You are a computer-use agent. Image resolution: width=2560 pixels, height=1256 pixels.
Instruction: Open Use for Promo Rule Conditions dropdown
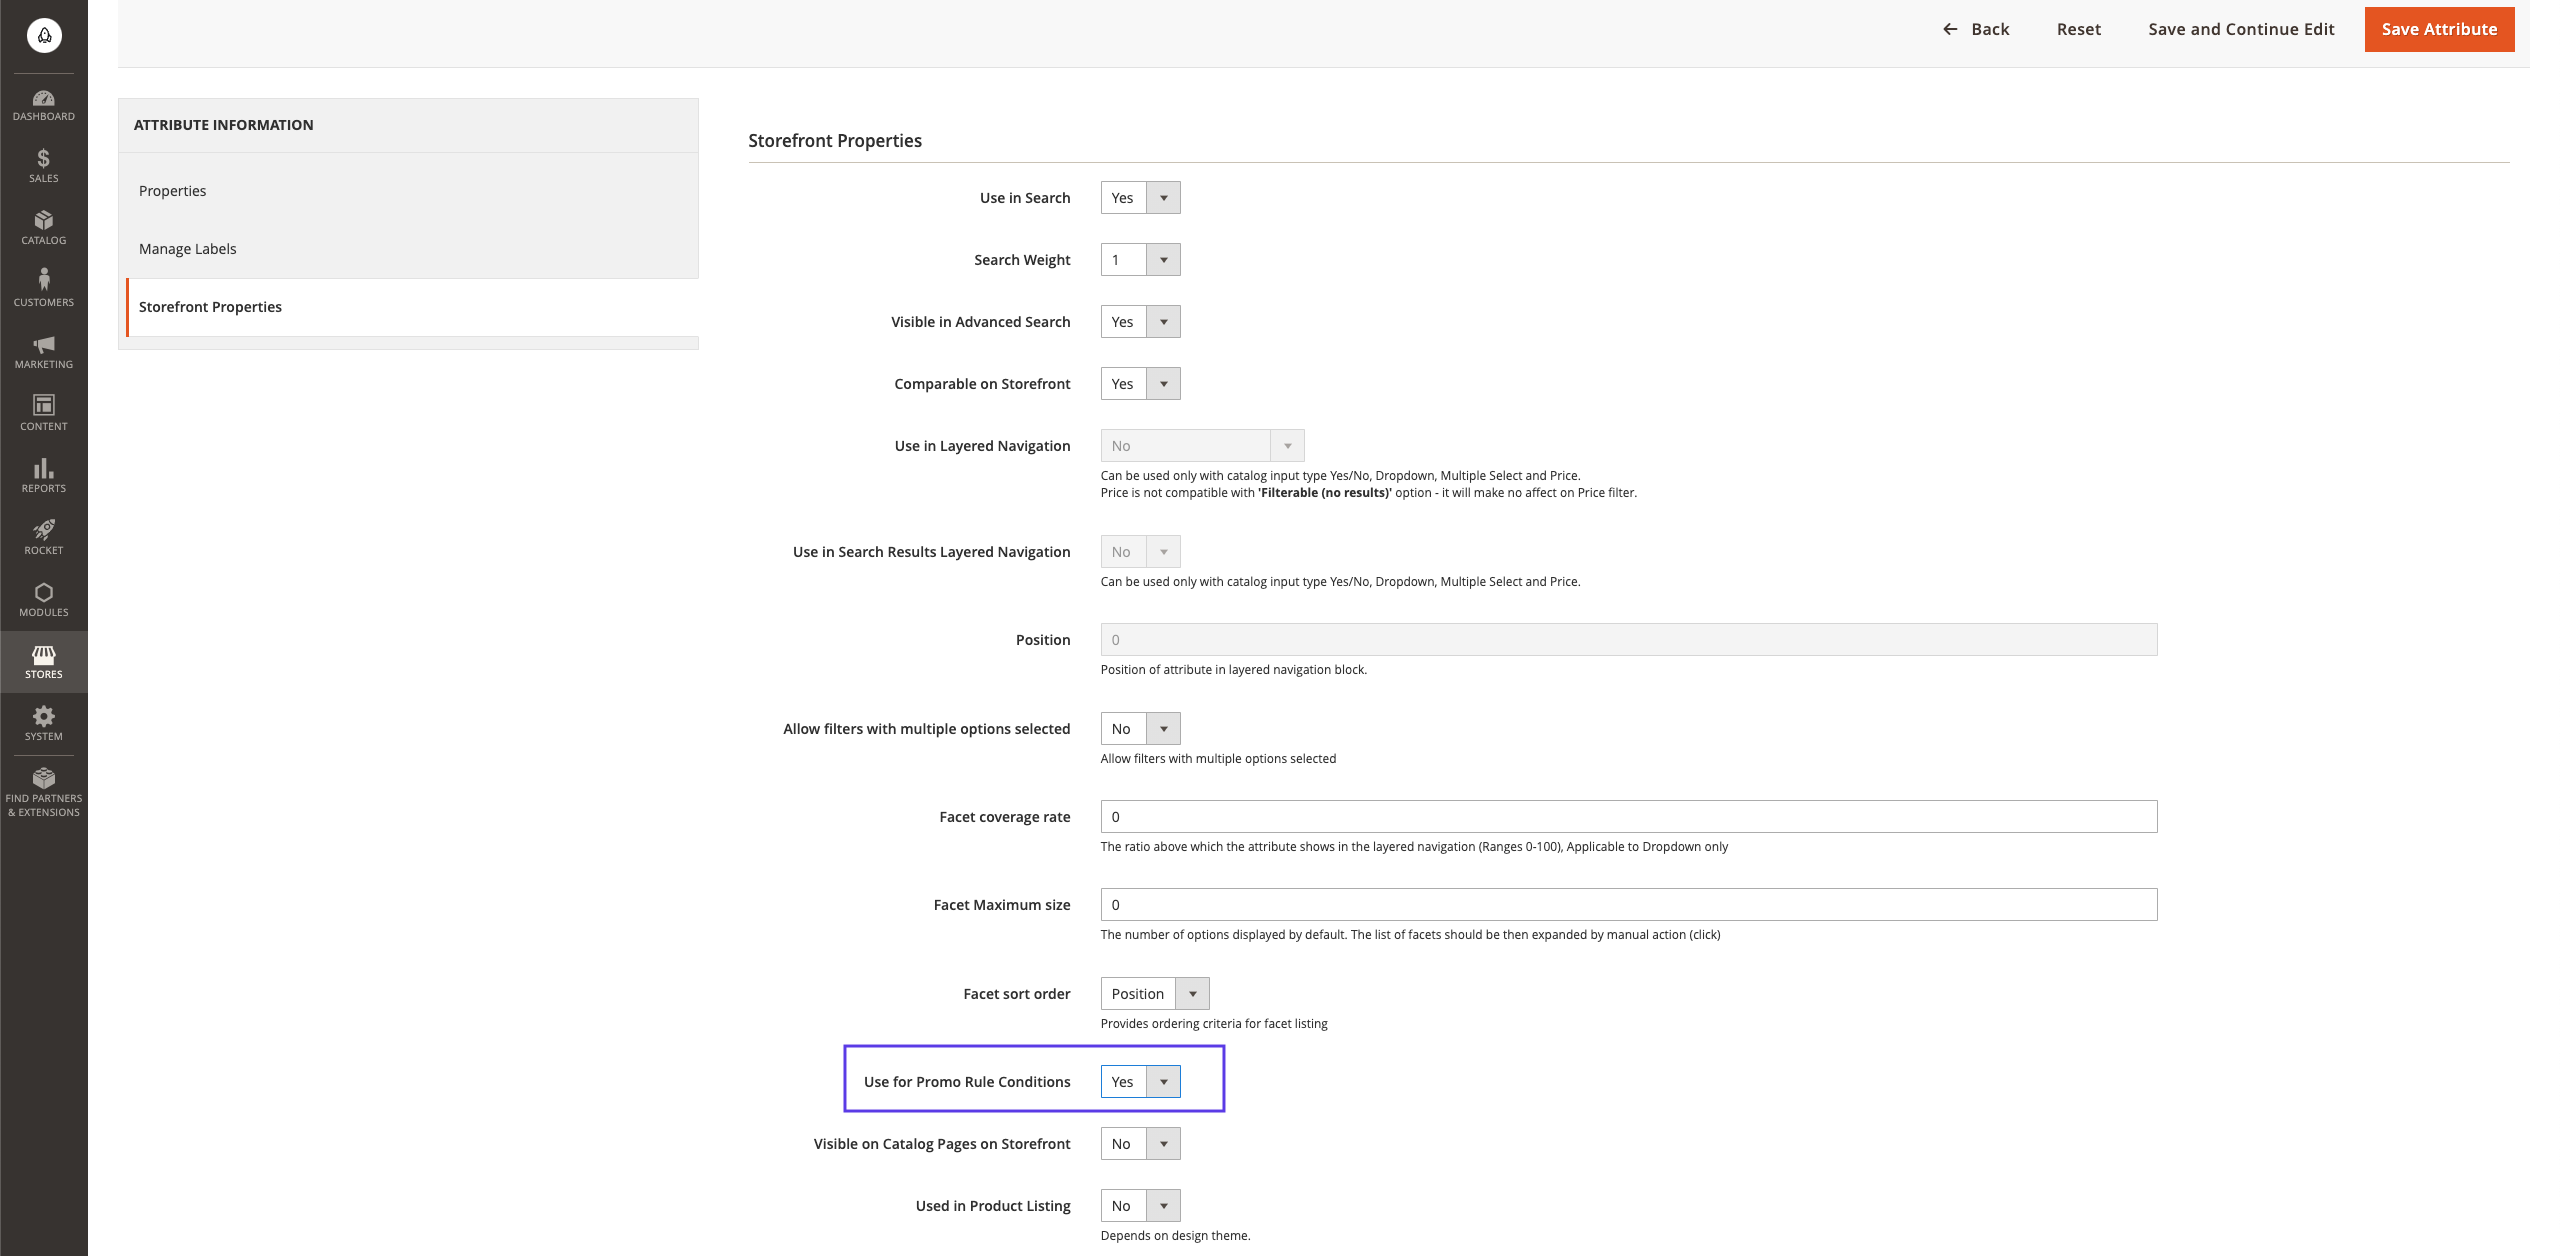coord(1140,1082)
